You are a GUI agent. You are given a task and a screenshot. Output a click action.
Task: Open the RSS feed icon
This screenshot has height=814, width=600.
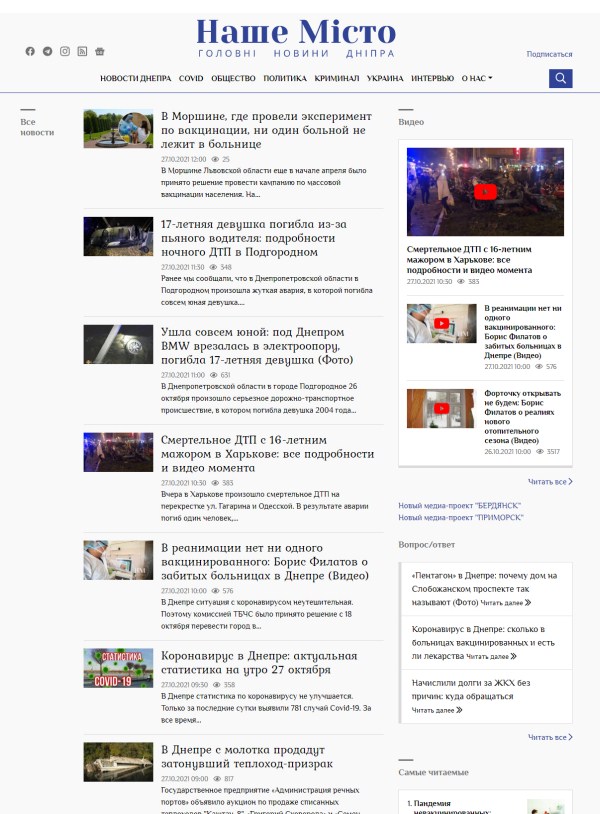[x=82, y=51]
